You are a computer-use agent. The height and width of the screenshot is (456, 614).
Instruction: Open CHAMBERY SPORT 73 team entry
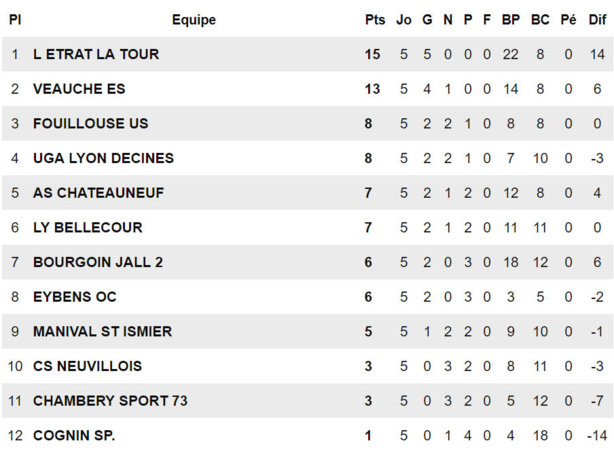click(x=110, y=401)
